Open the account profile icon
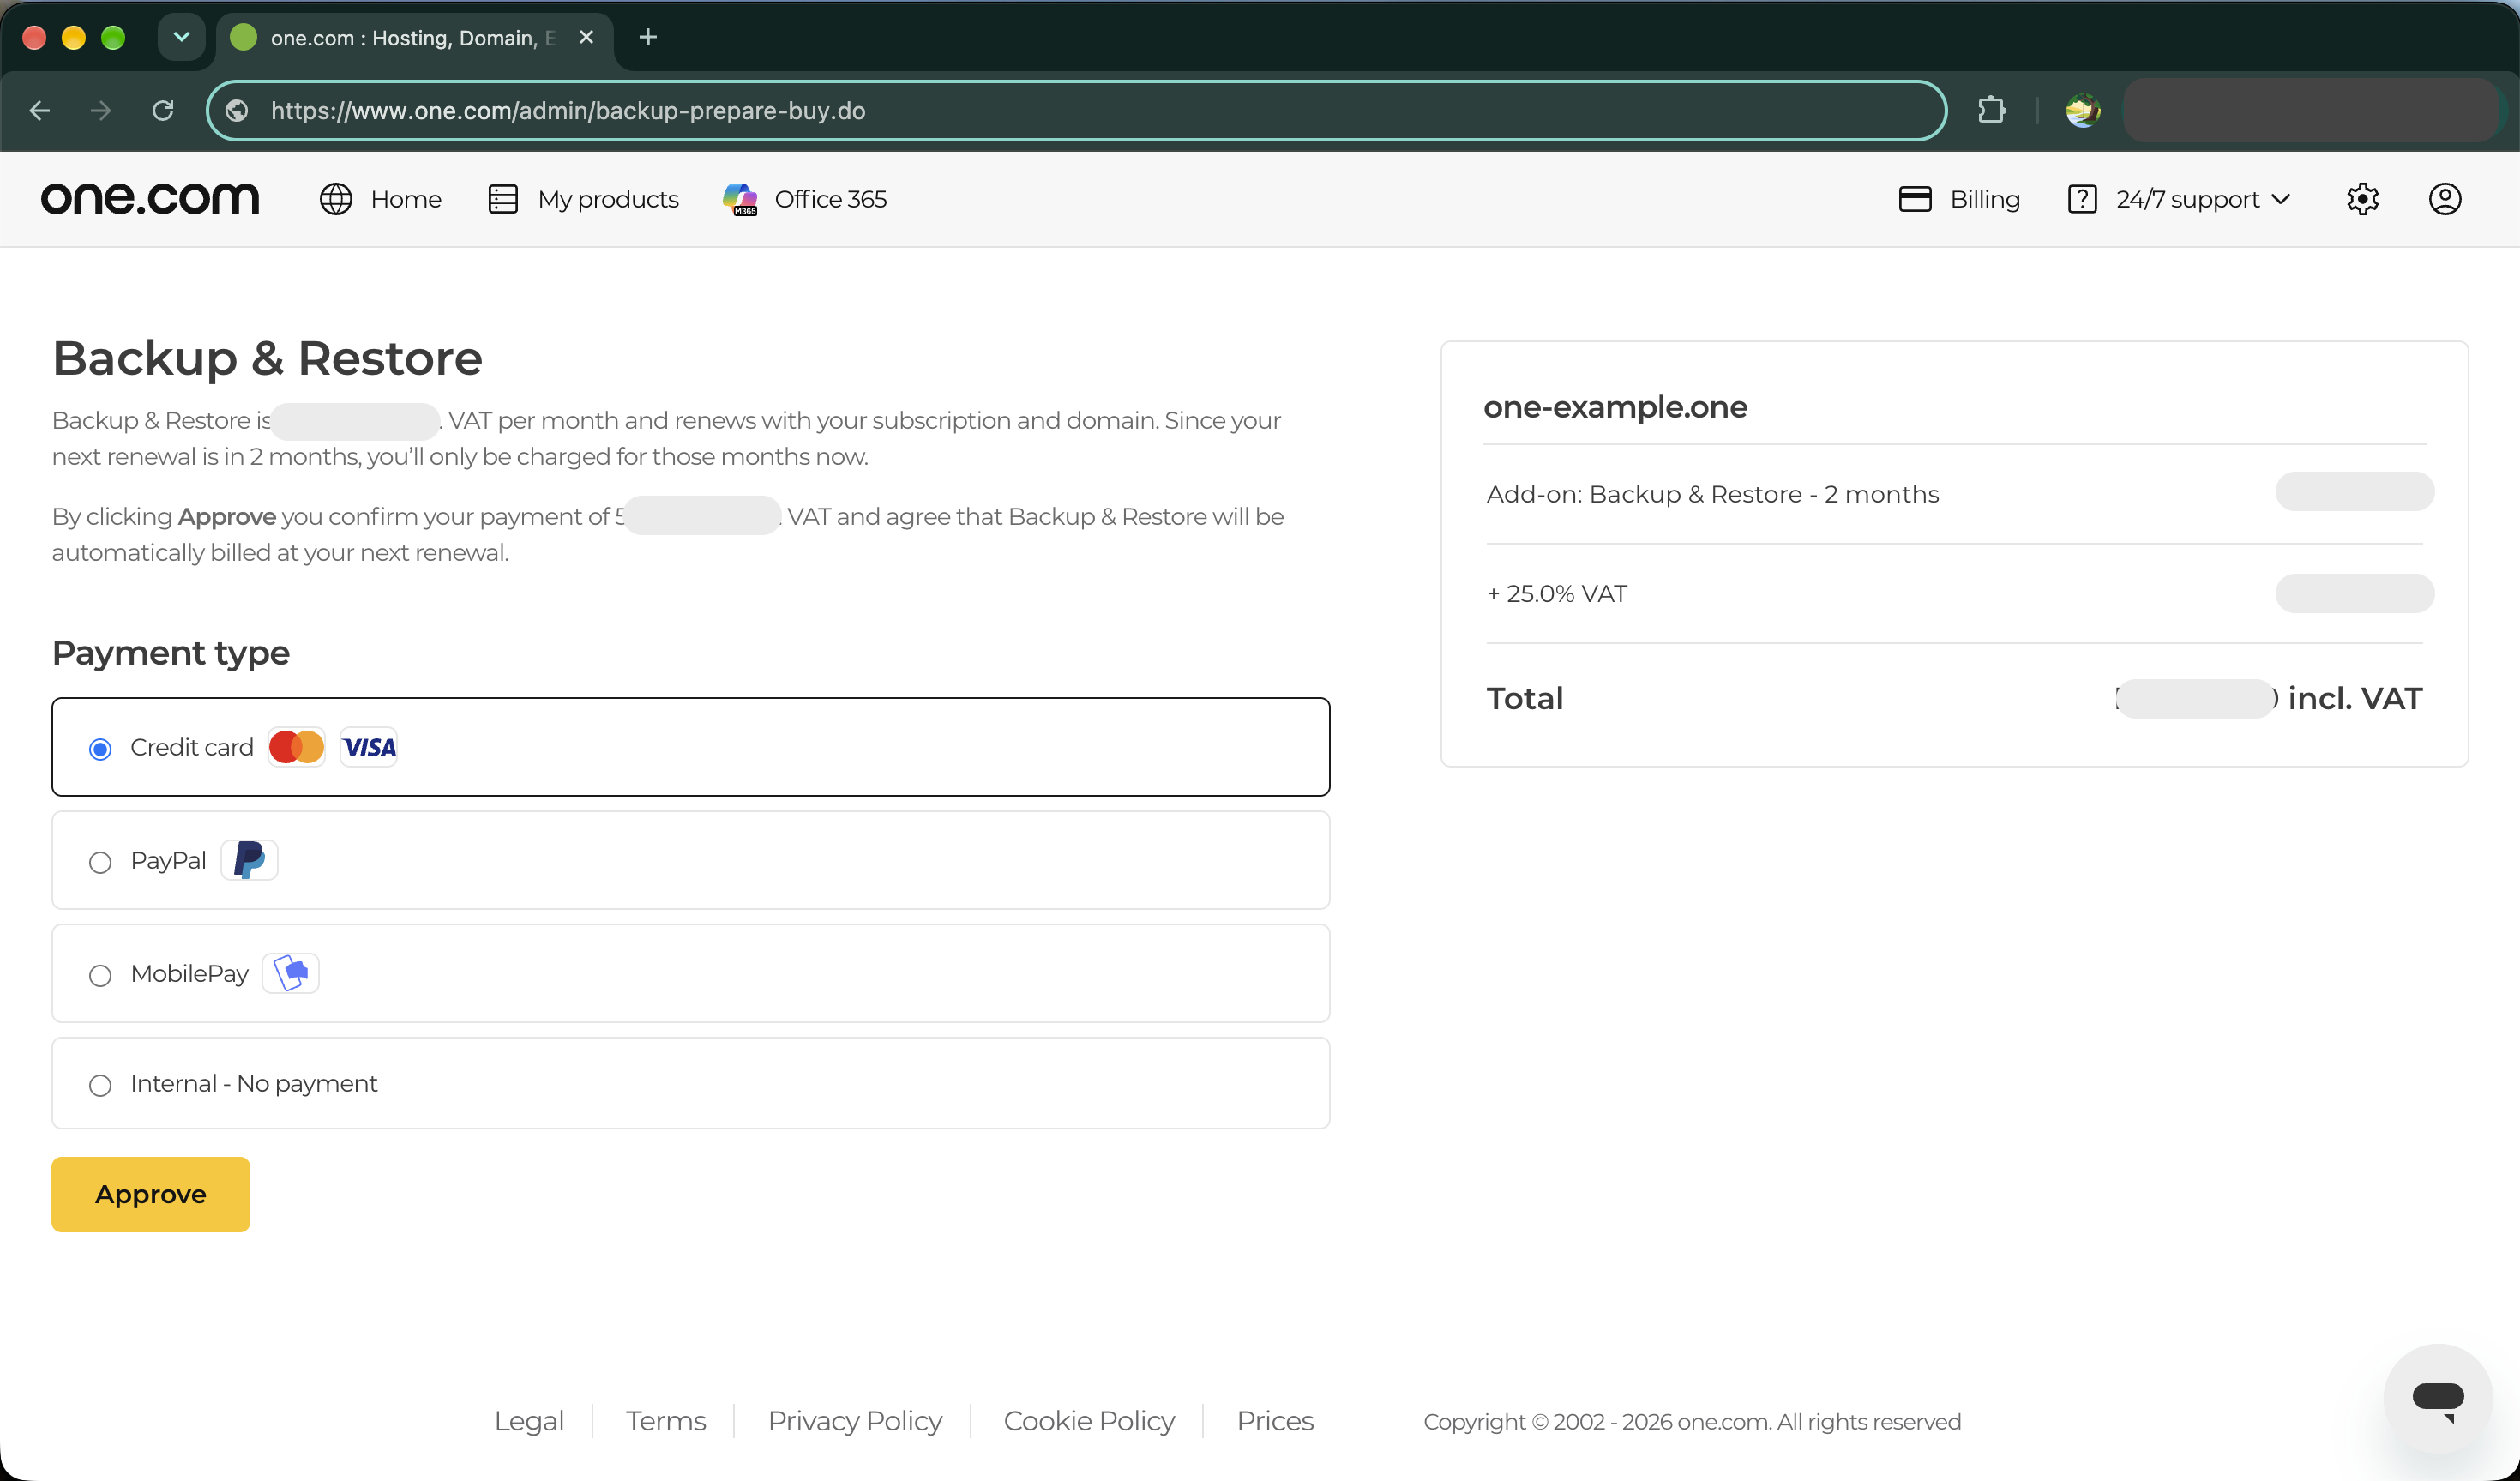The height and width of the screenshot is (1481, 2520). (2444, 199)
